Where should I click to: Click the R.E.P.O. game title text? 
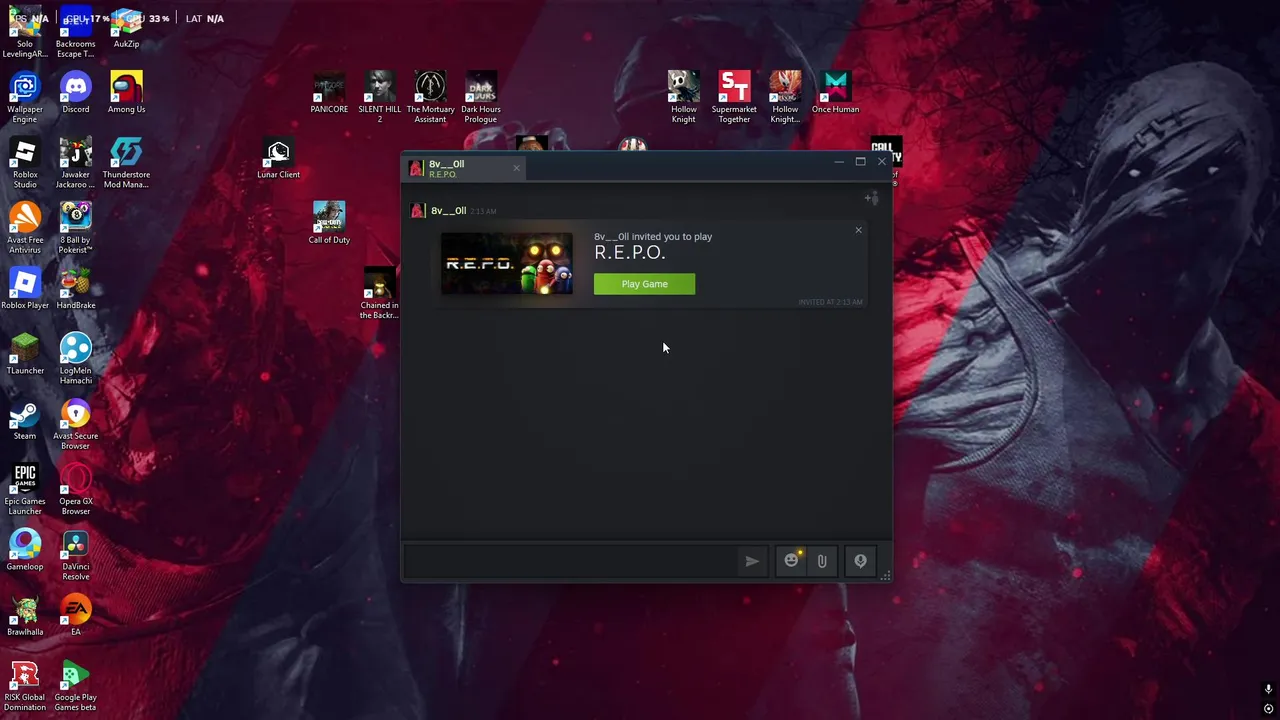coord(629,253)
